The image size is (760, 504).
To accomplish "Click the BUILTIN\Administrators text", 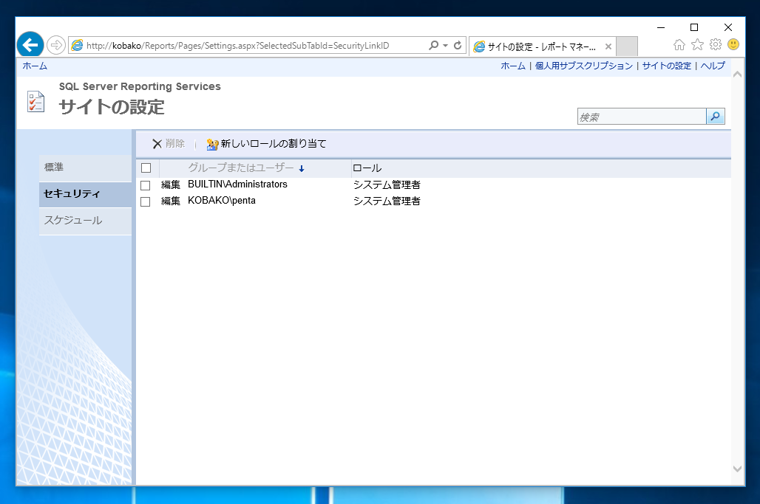I will click(238, 184).
